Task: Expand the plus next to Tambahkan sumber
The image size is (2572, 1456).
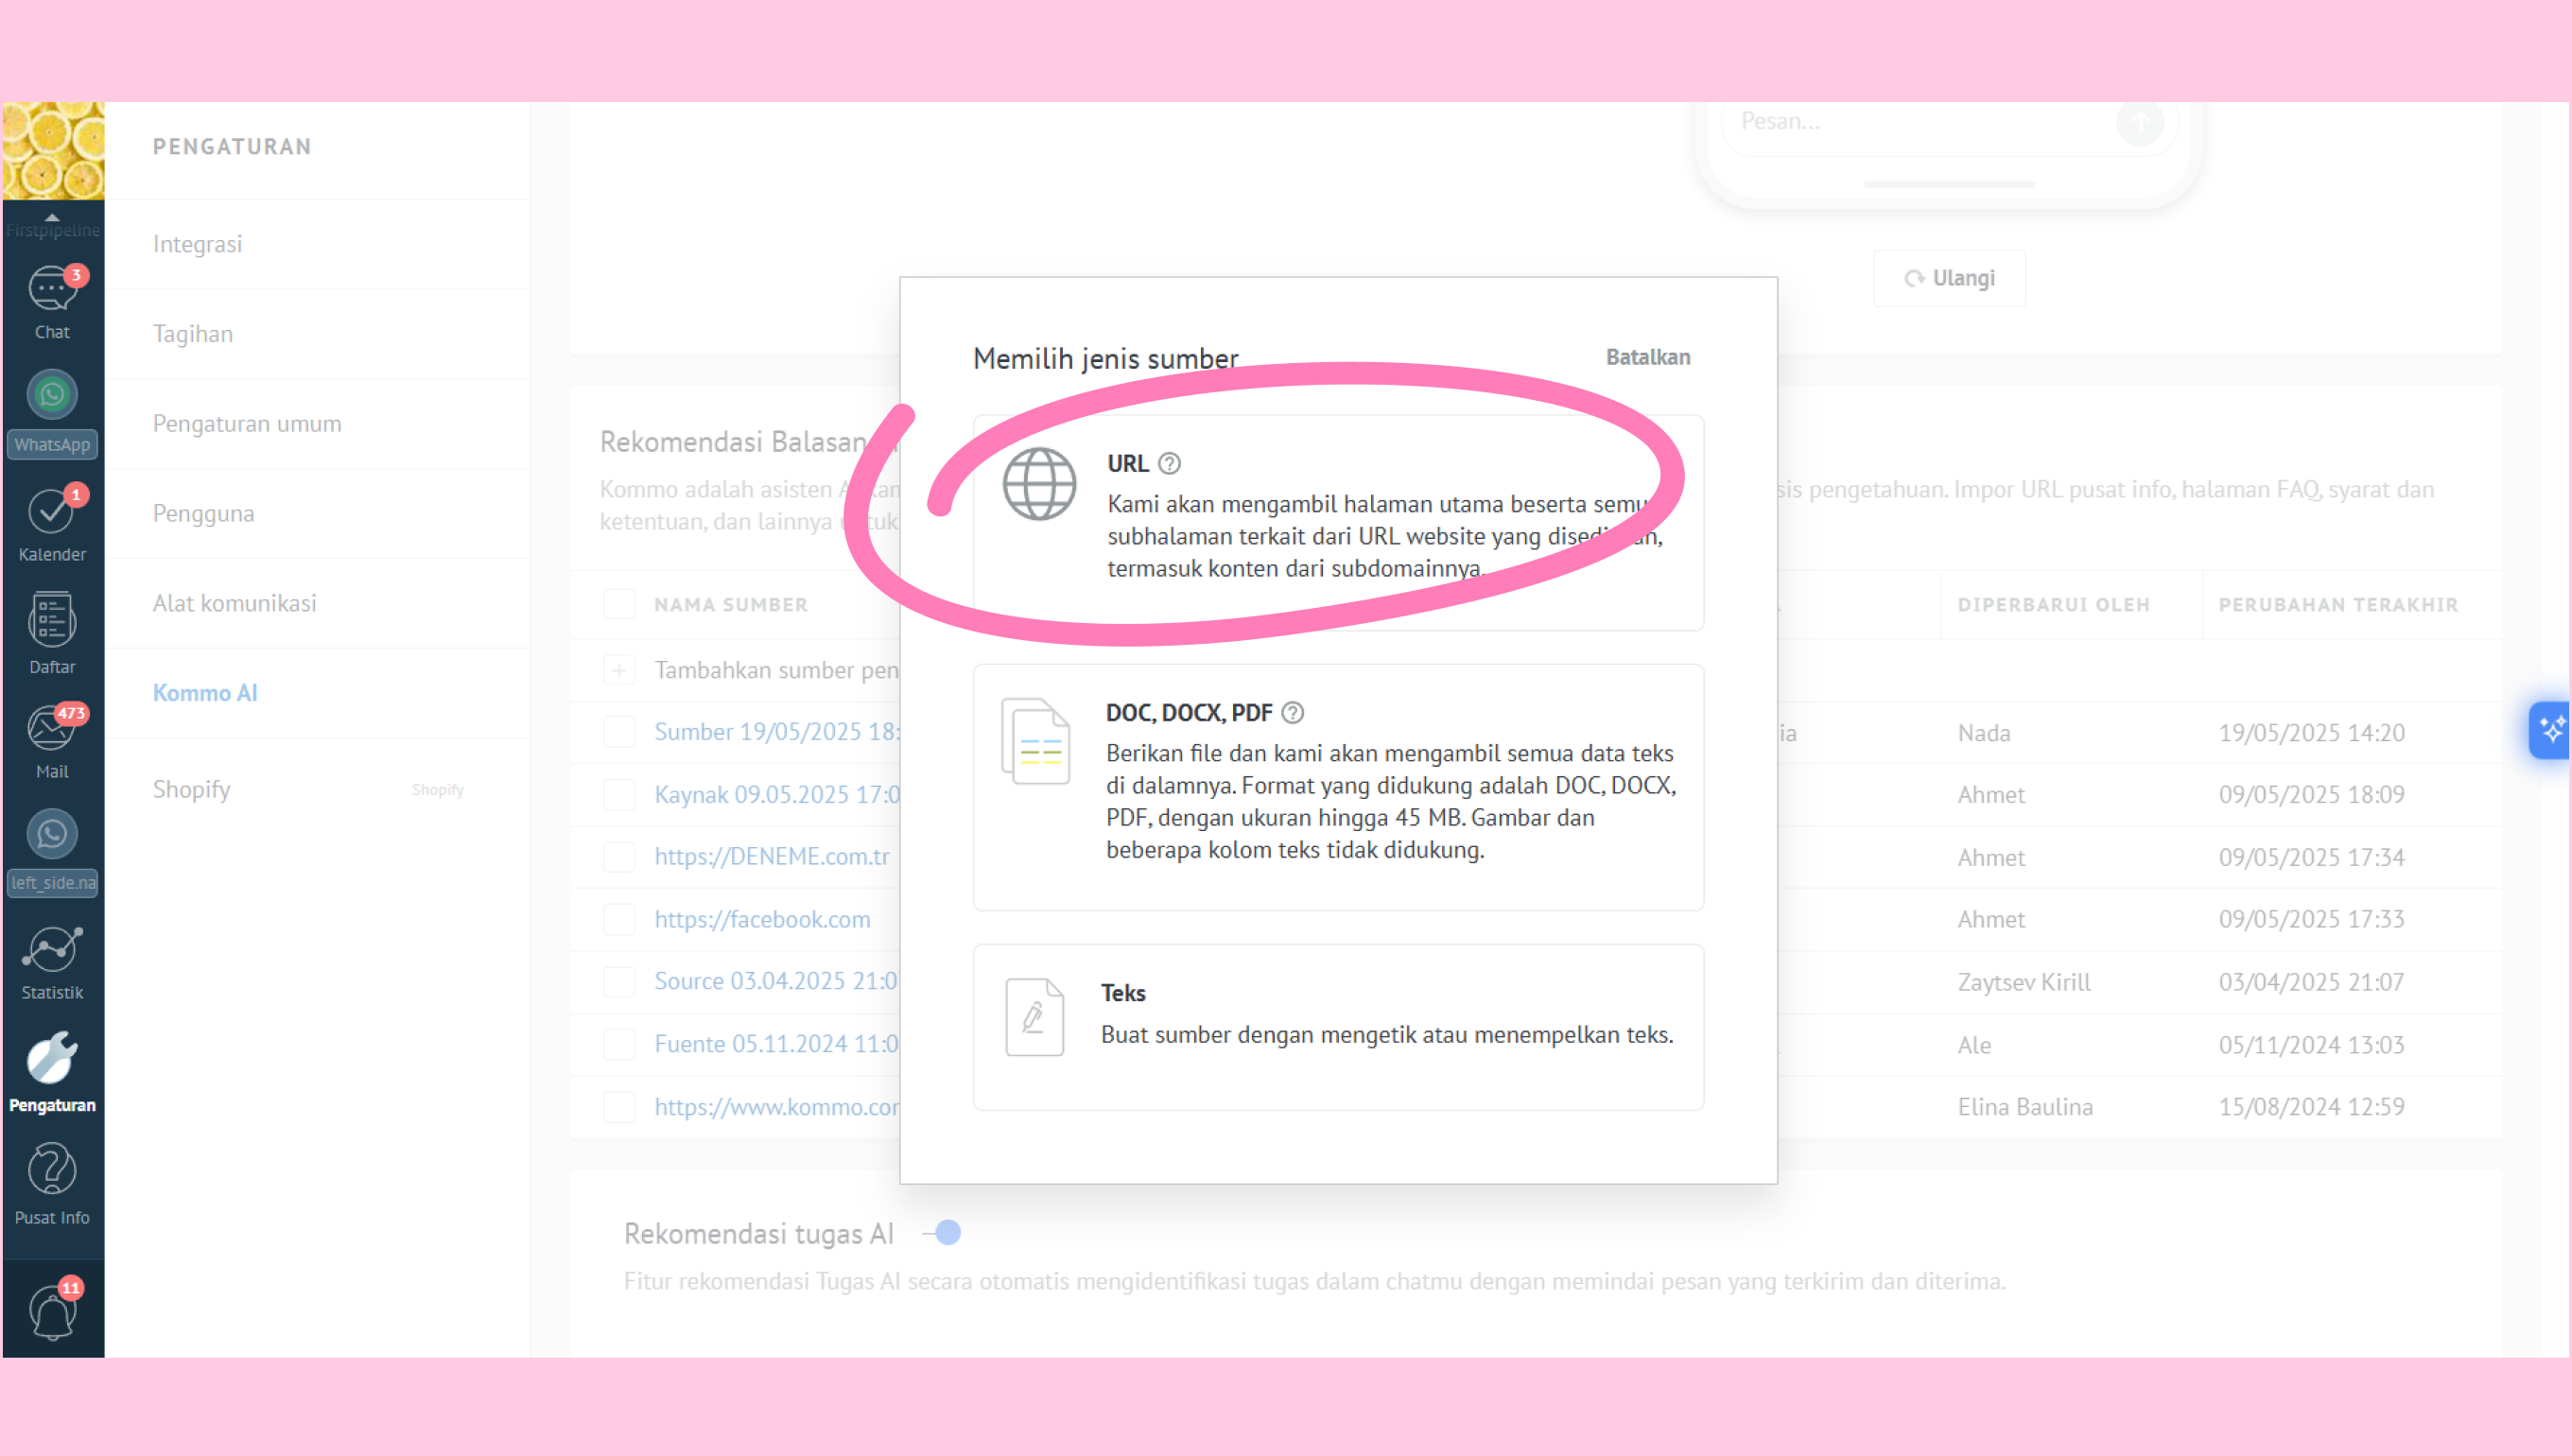Action: click(x=619, y=670)
